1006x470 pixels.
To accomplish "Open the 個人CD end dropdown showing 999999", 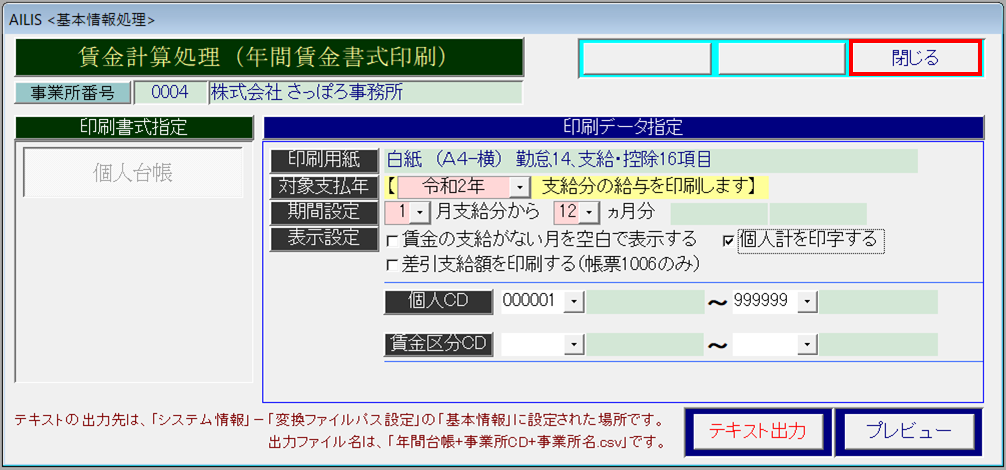I will [x=806, y=302].
